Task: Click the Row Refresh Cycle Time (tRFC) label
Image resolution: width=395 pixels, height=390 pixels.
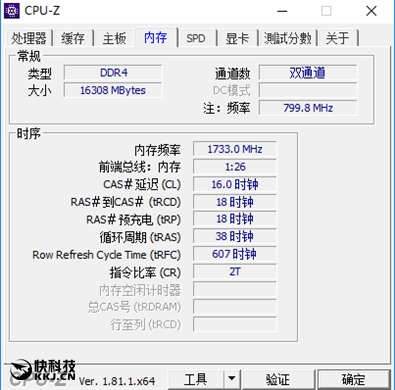Action: pos(106,255)
